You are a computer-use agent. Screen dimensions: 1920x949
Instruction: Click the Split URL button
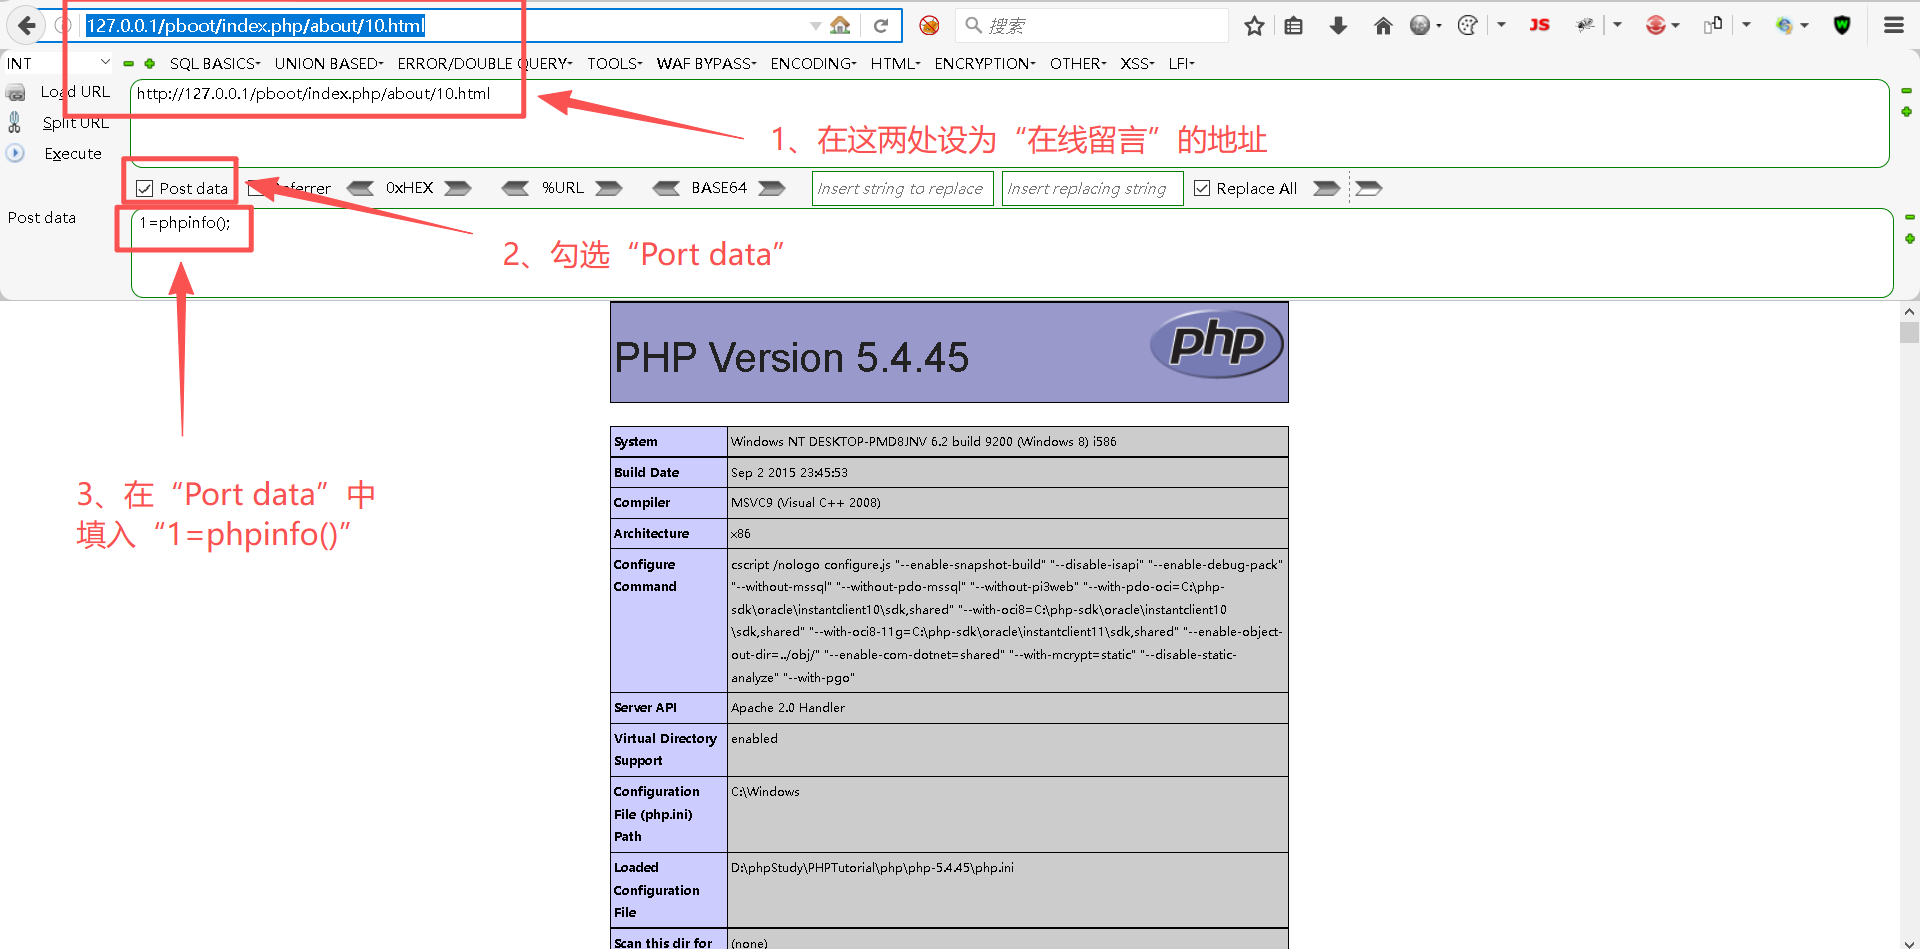coord(75,123)
